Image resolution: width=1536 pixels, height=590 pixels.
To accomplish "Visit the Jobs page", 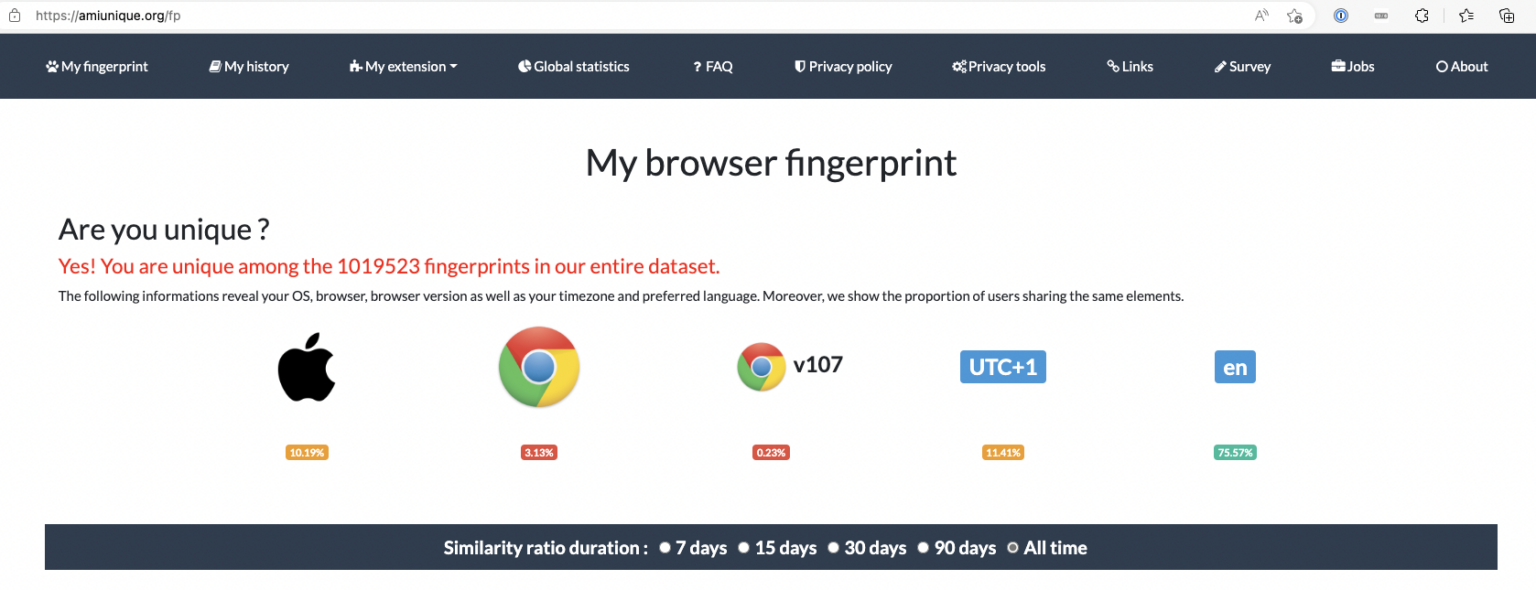I will [x=1352, y=66].
